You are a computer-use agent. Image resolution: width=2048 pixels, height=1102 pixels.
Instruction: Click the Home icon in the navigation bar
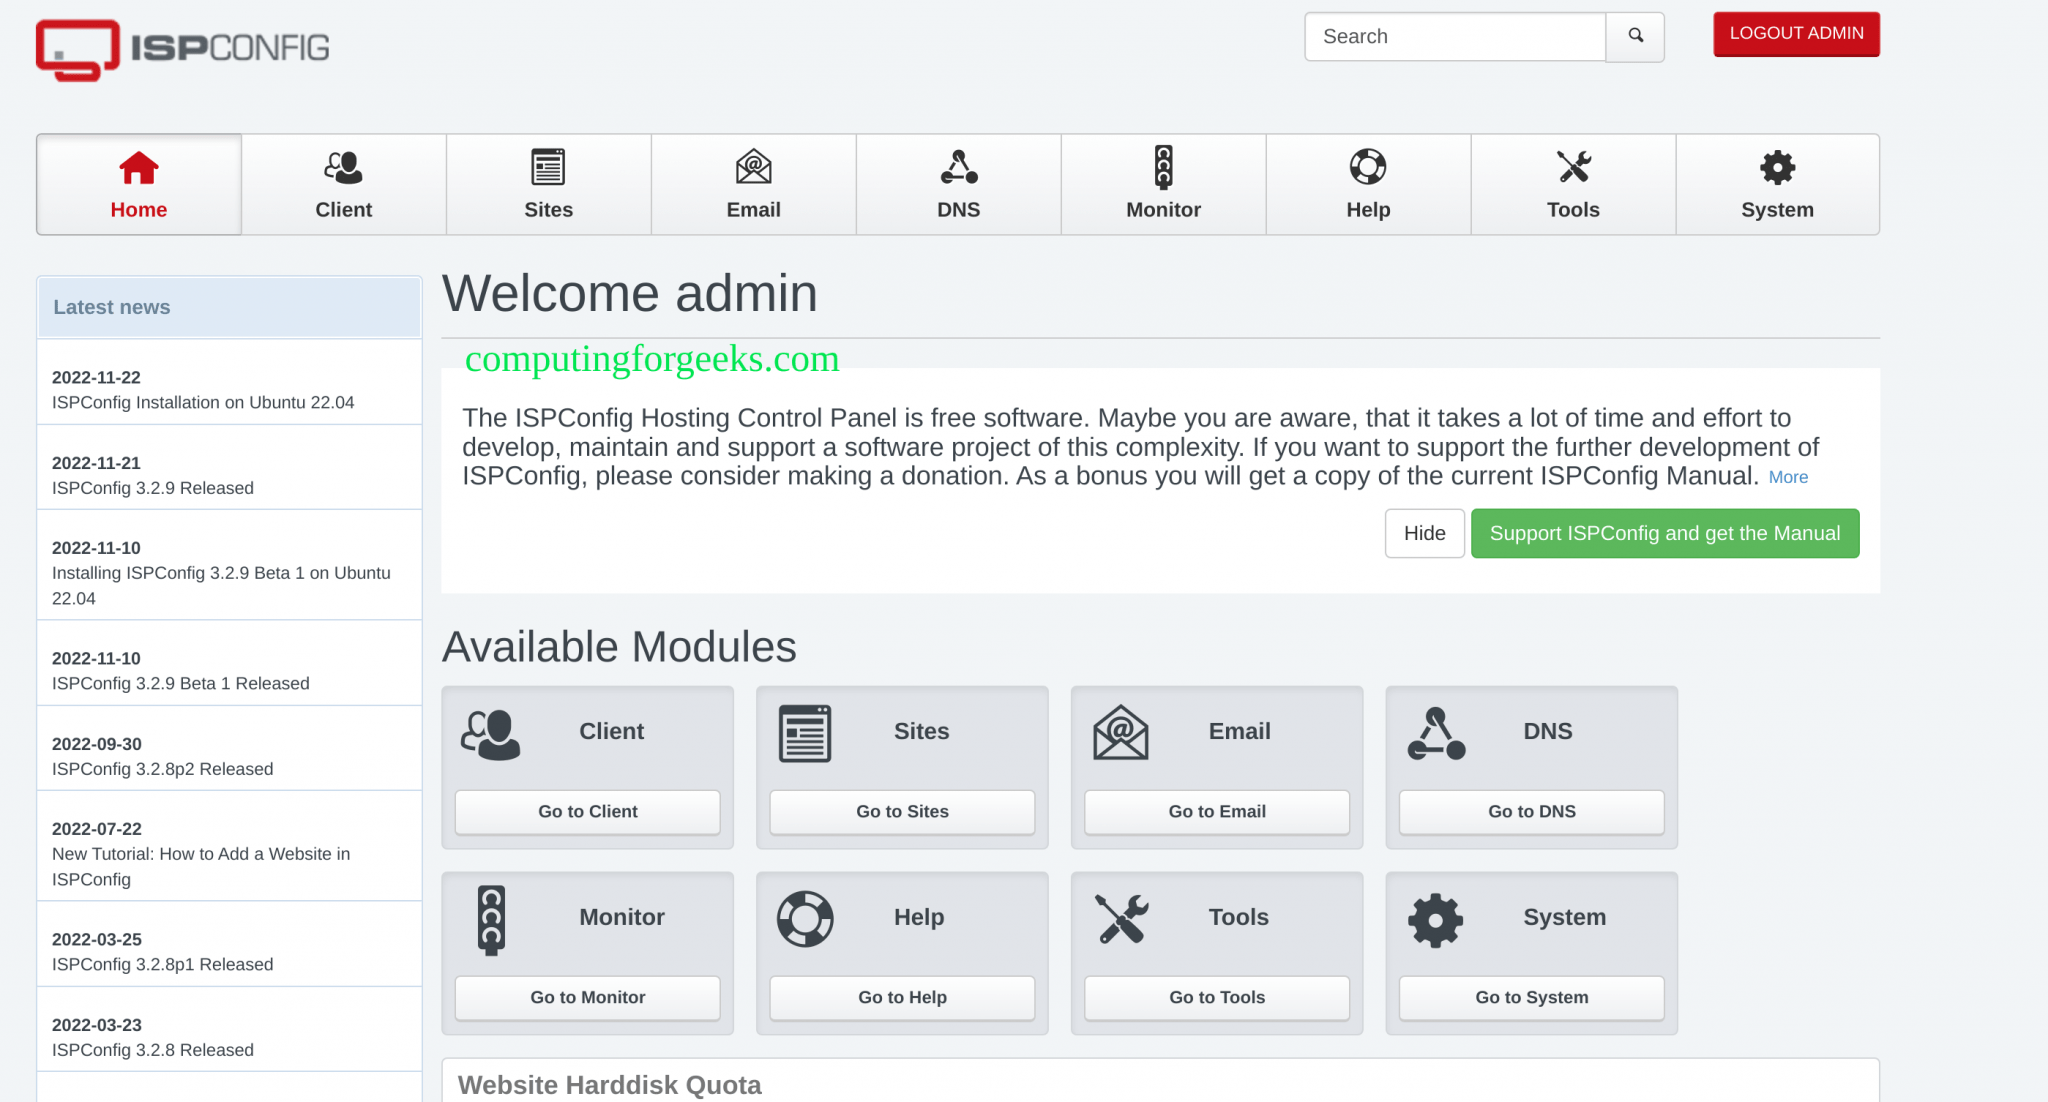(x=138, y=168)
